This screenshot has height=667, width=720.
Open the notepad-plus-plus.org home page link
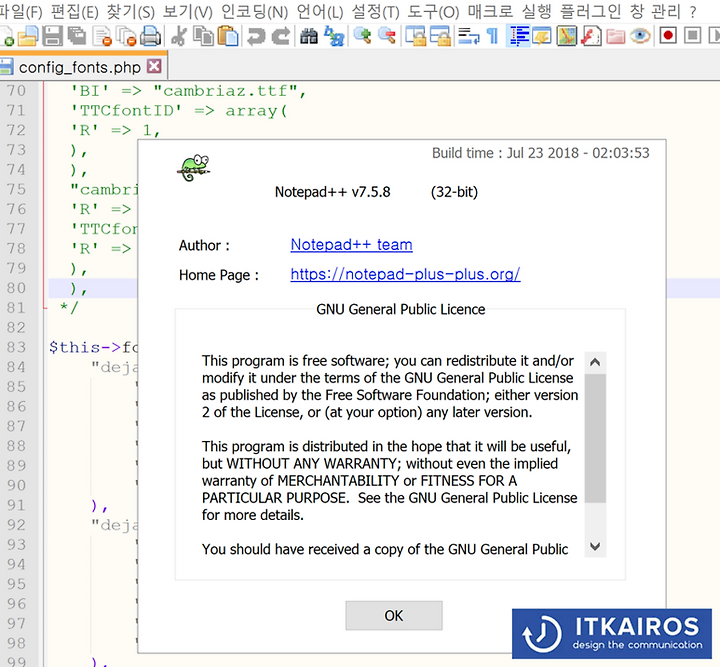[405, 274]
